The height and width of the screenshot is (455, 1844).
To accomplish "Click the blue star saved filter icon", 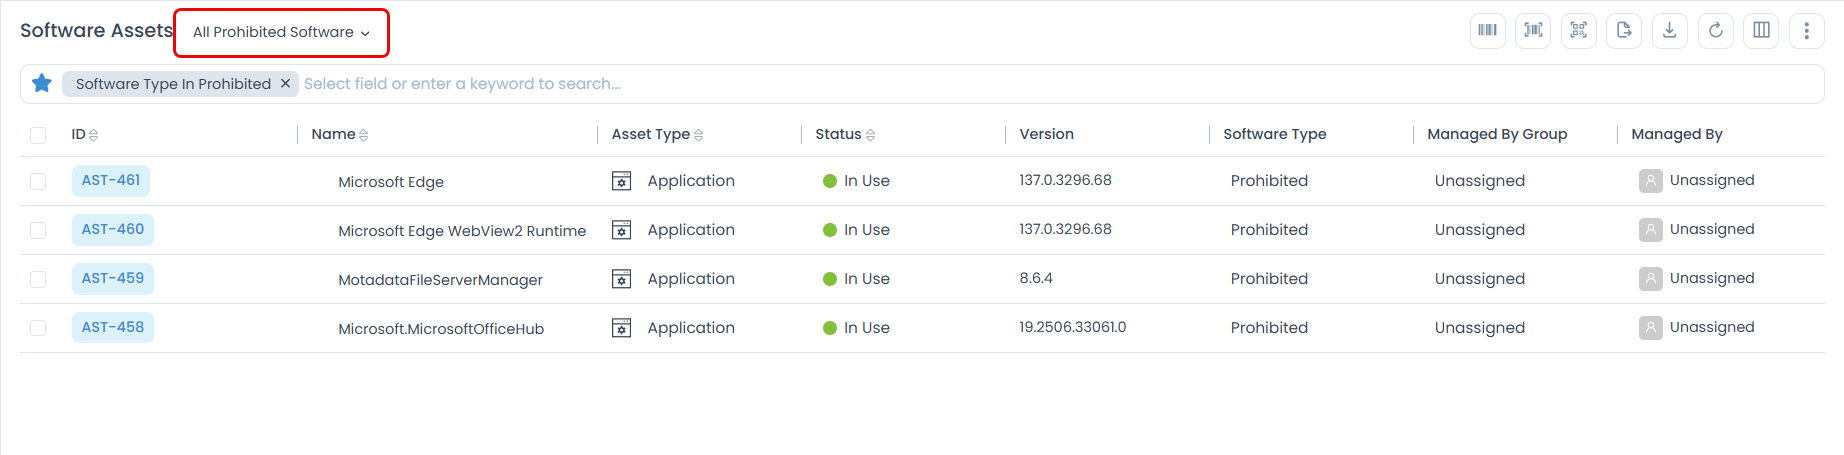I will click(42, 84).
